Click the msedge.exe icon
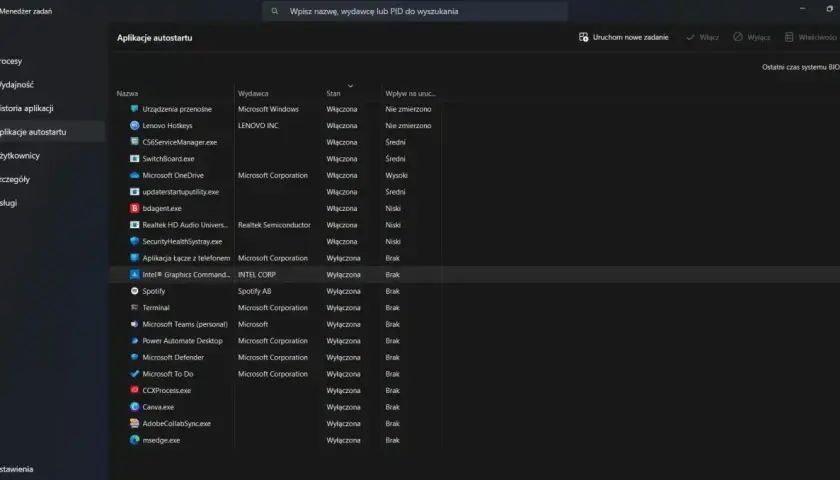This screenshot has width=840, height=480. pyautogui.click(x=134, y=440)
